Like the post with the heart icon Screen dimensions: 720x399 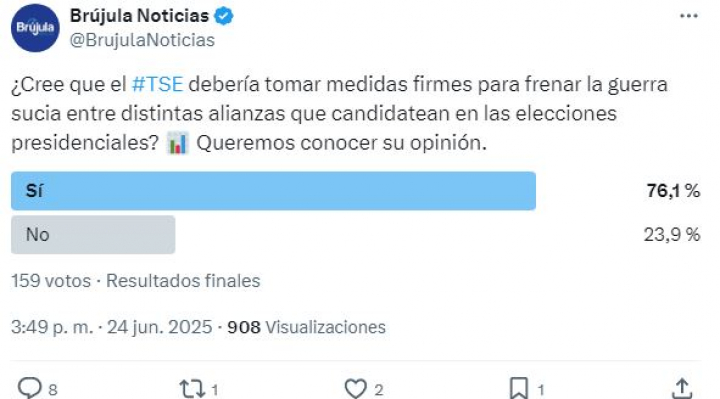(x=356, y=388)
